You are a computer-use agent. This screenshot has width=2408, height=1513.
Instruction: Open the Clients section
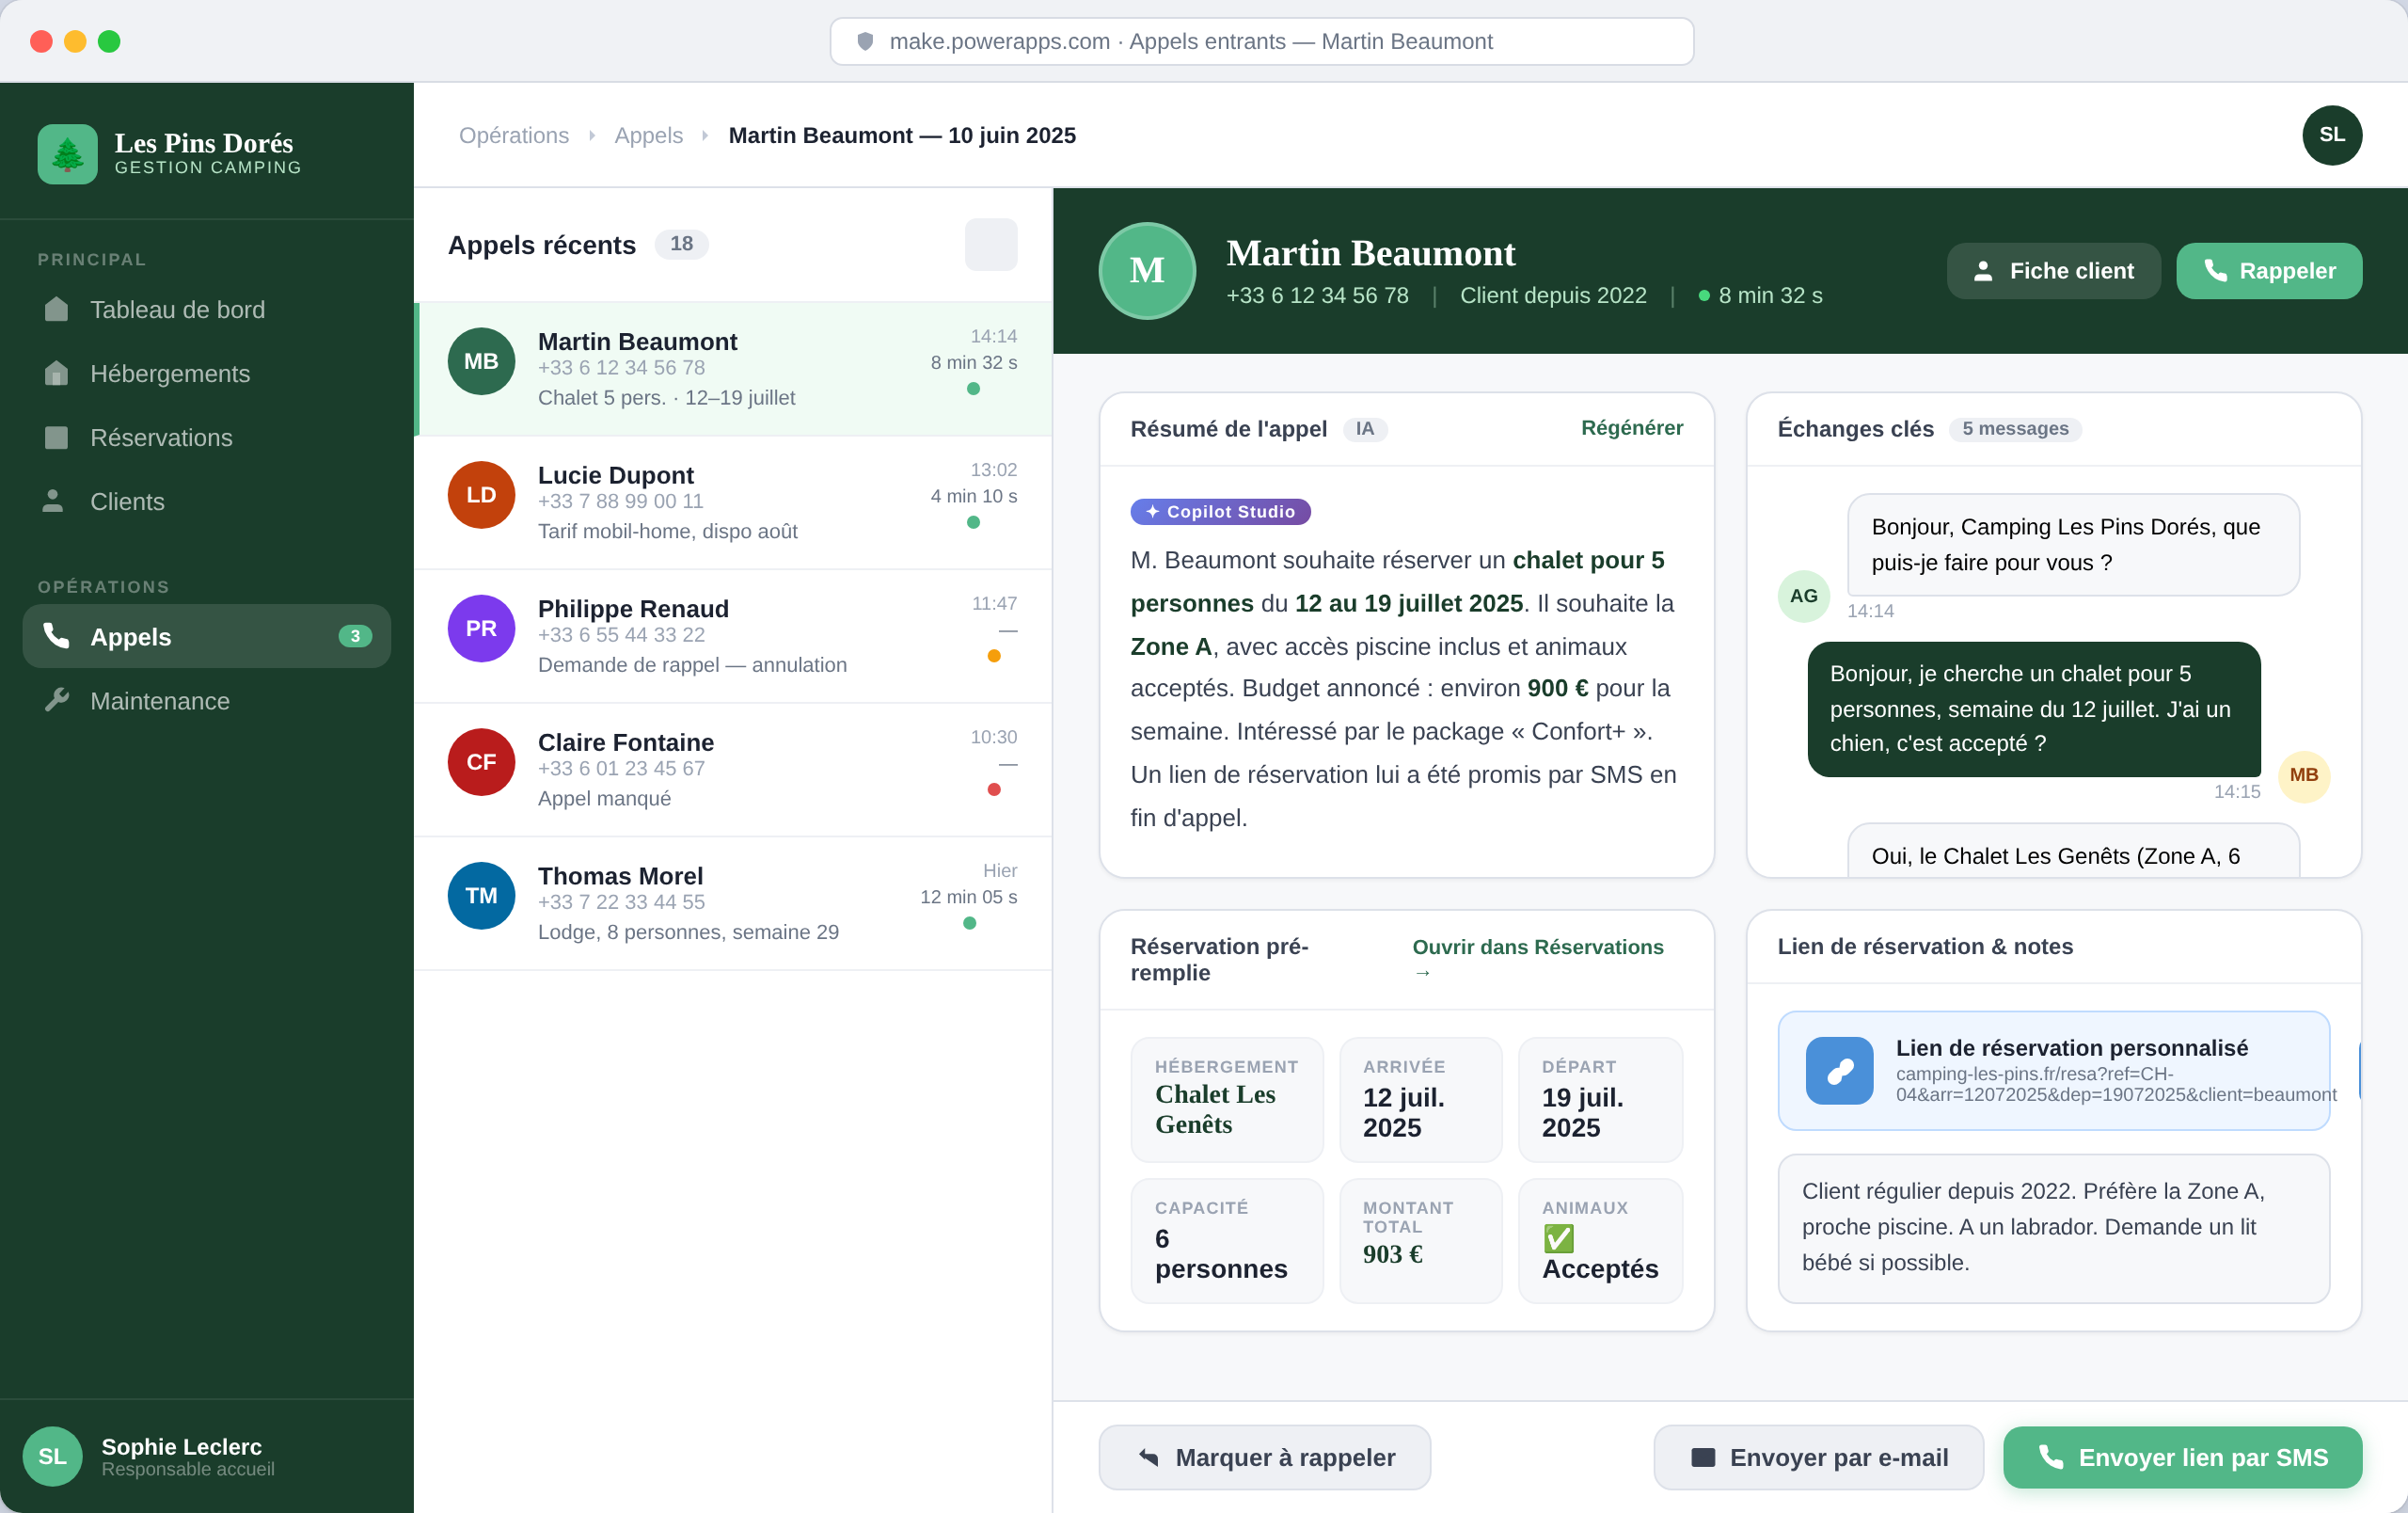click(x=127, y=502)
